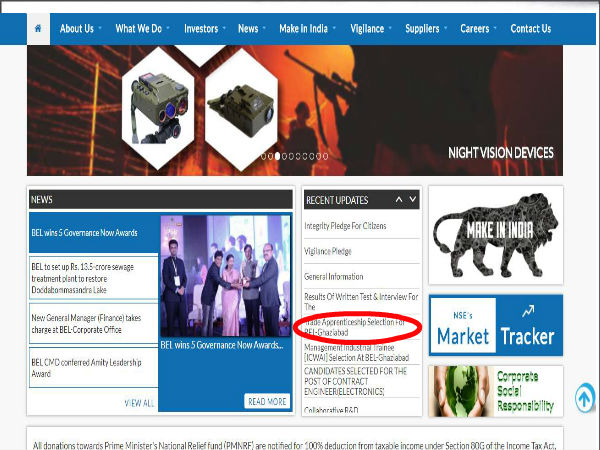Open the Careers menu

coord(474,29)
